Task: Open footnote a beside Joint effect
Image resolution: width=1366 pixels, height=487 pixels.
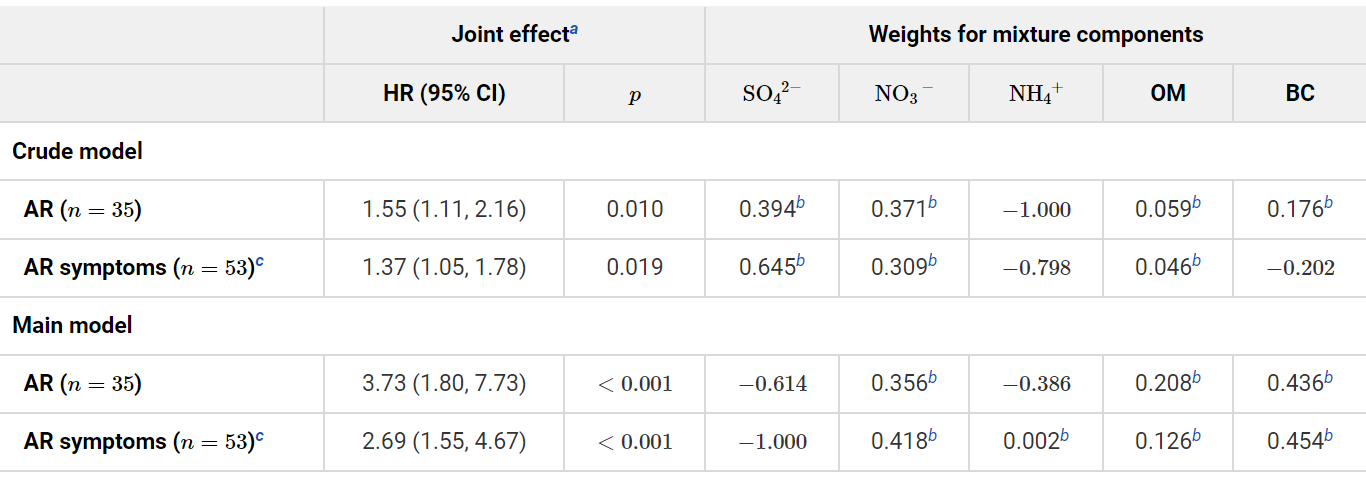Action: coord(574,30)
